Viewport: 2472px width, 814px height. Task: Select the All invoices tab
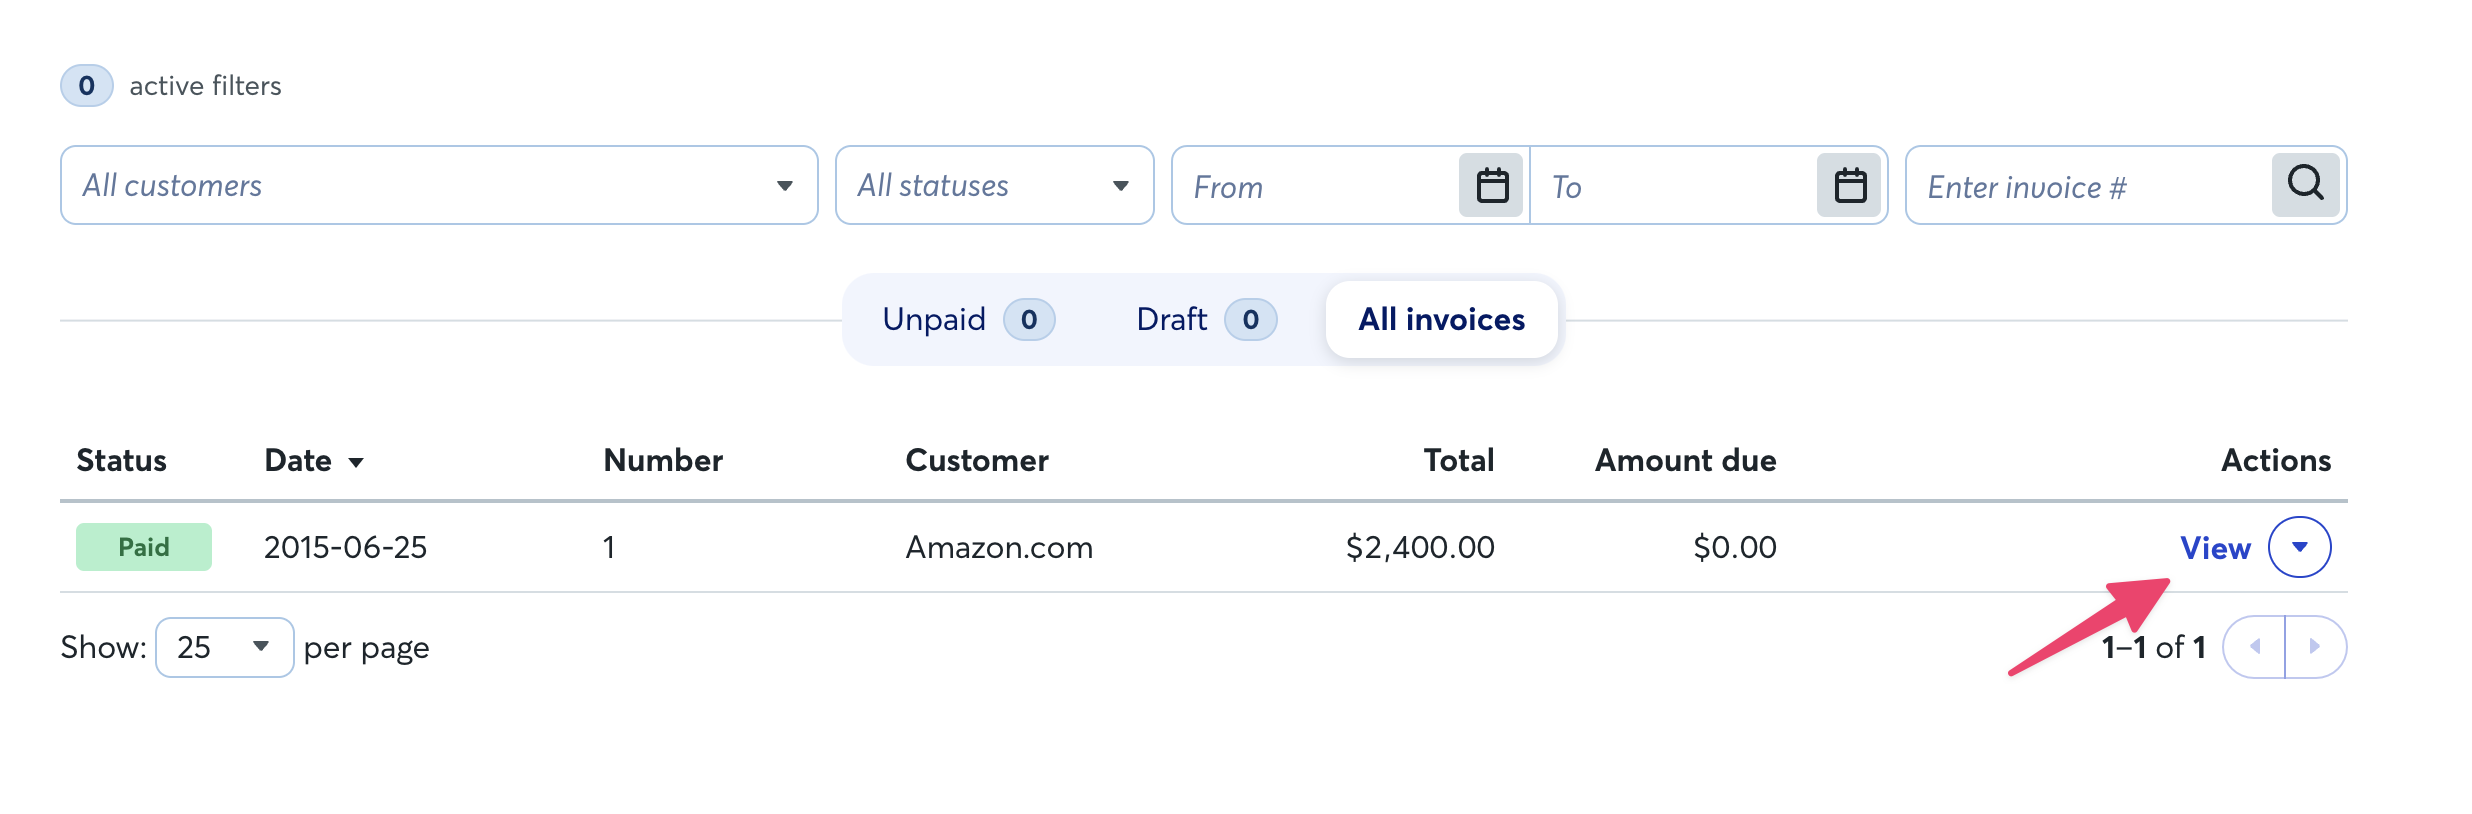pos(1441,319)
